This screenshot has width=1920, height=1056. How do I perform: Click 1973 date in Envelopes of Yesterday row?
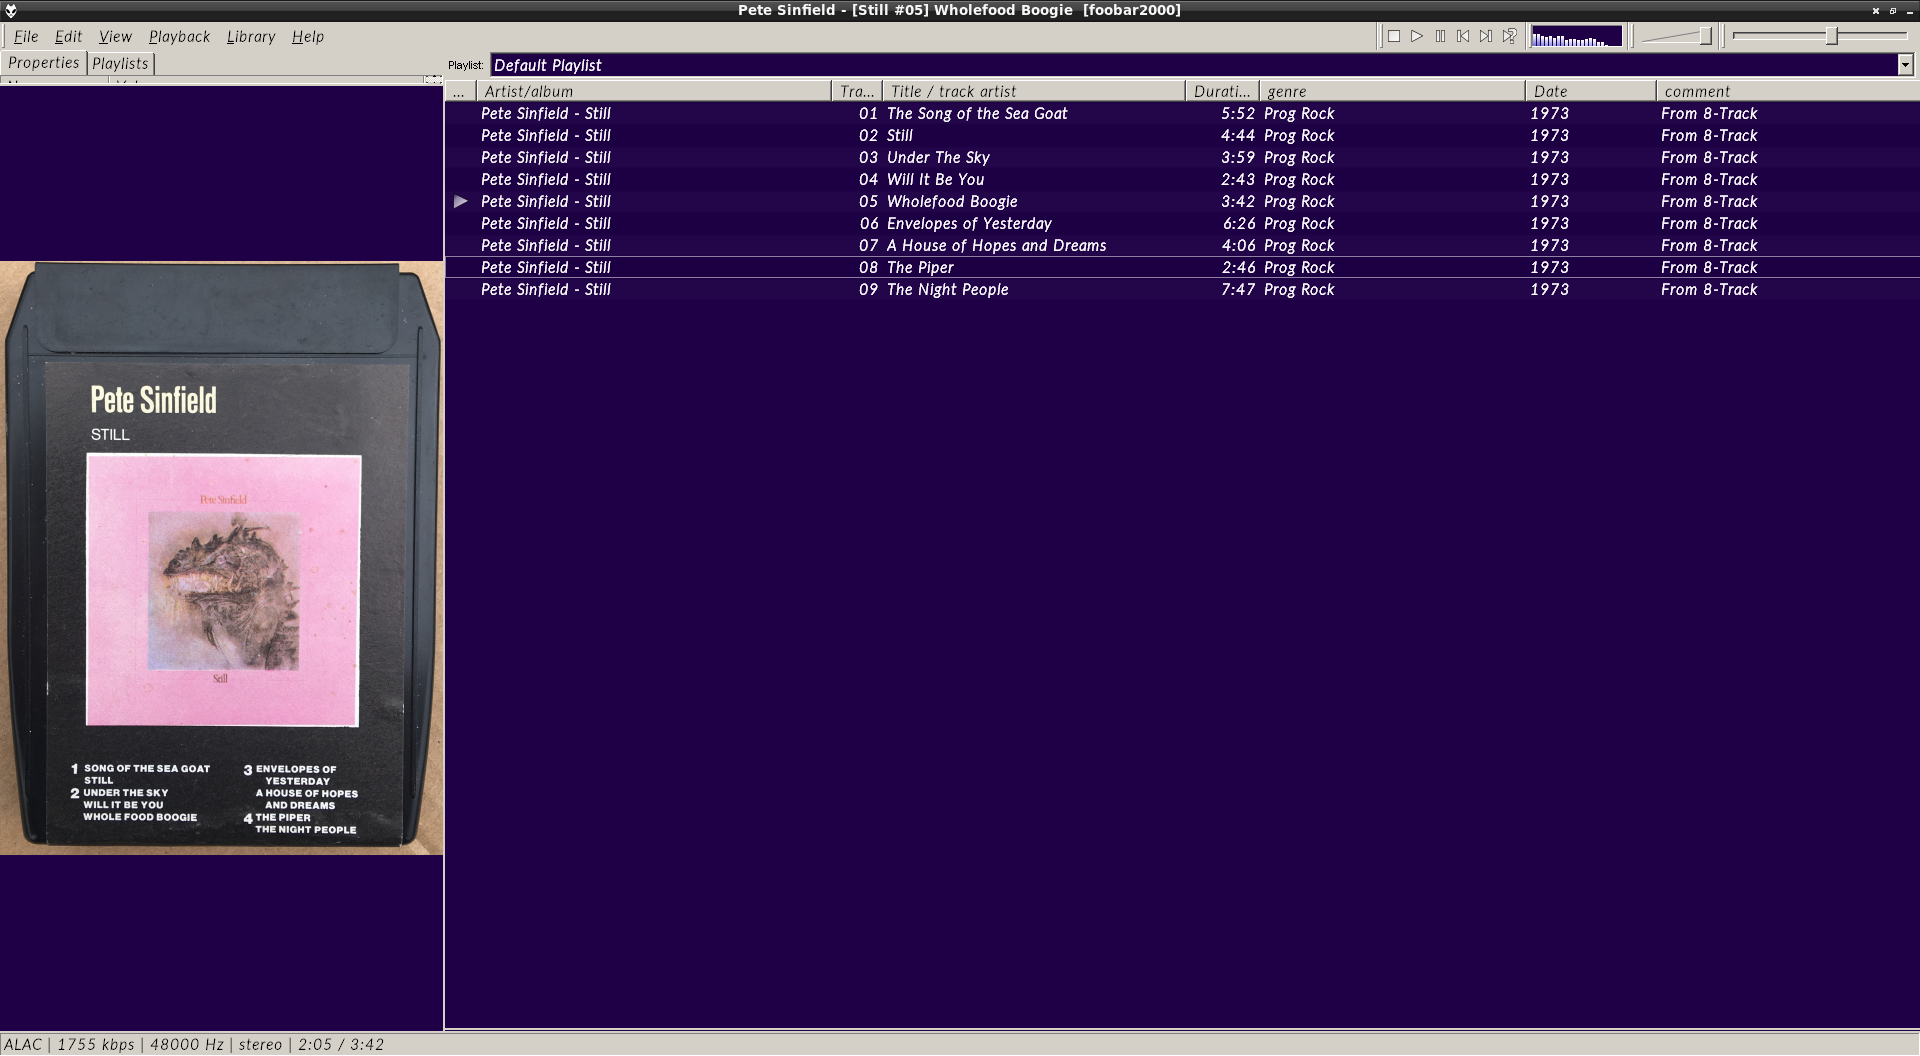coord(1549,223)
